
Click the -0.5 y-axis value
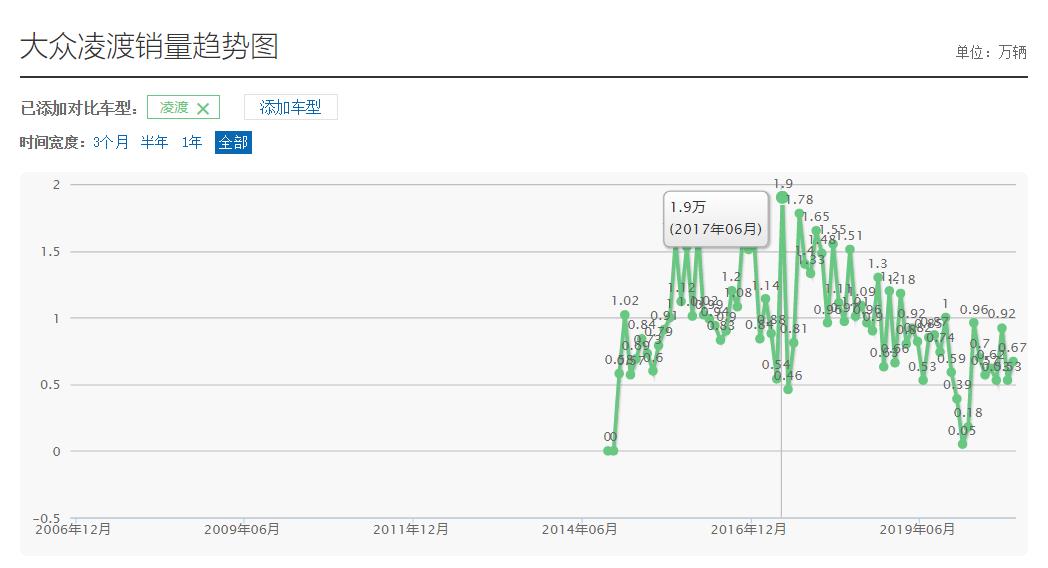coord(47,518)
